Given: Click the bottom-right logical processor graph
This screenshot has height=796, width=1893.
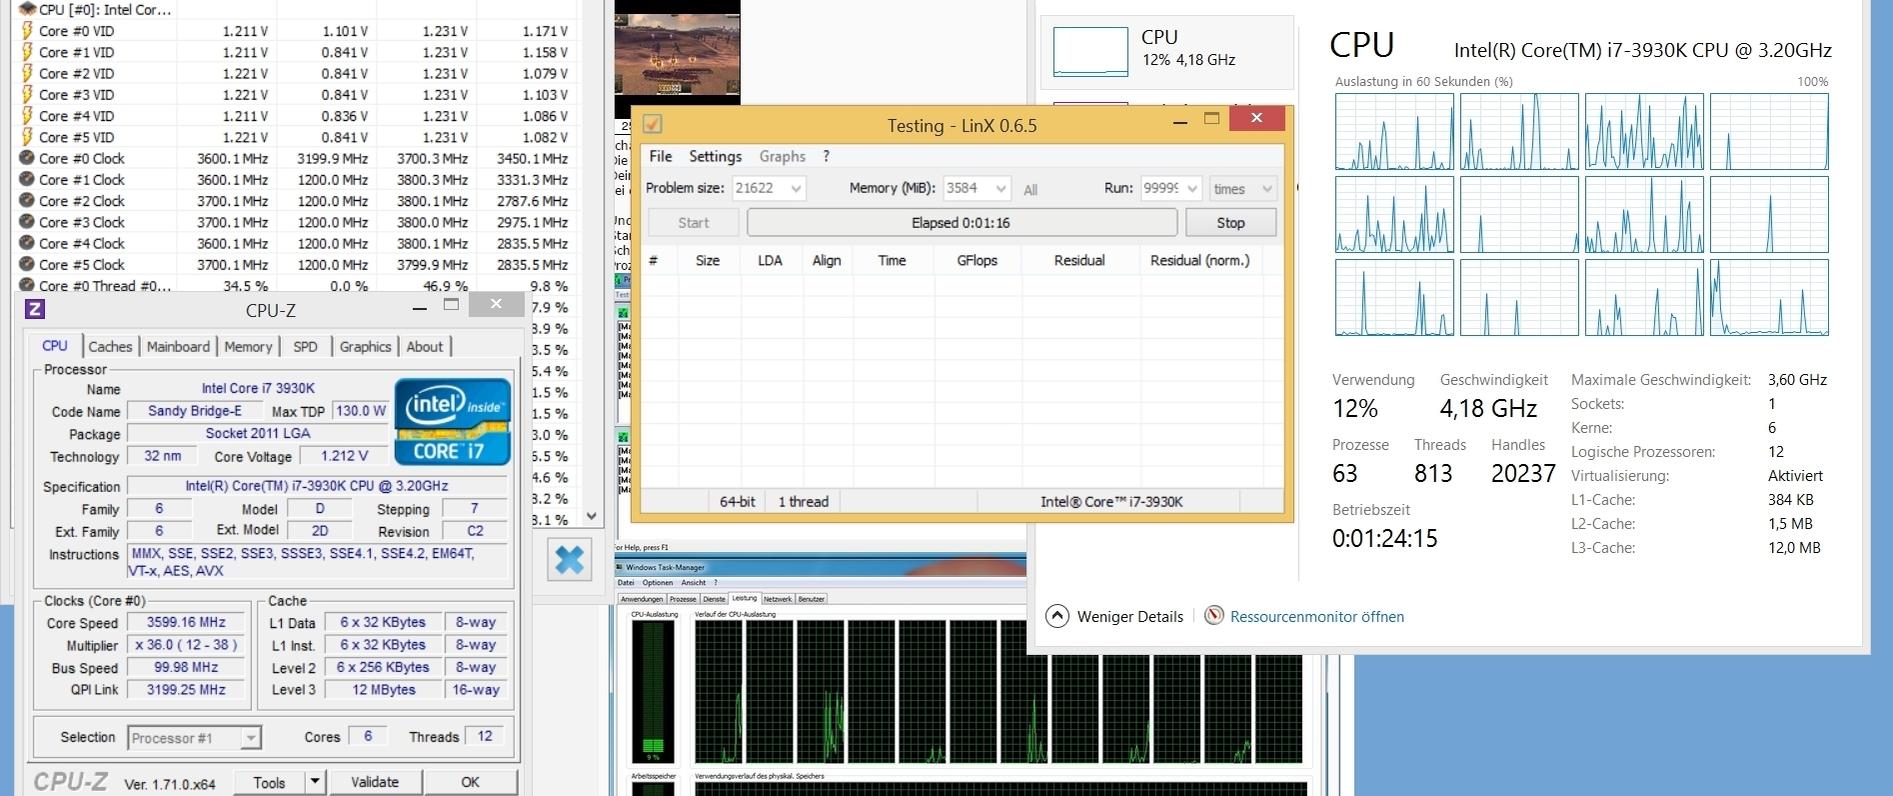Looking at the screenshot, I should (1769, 297).
